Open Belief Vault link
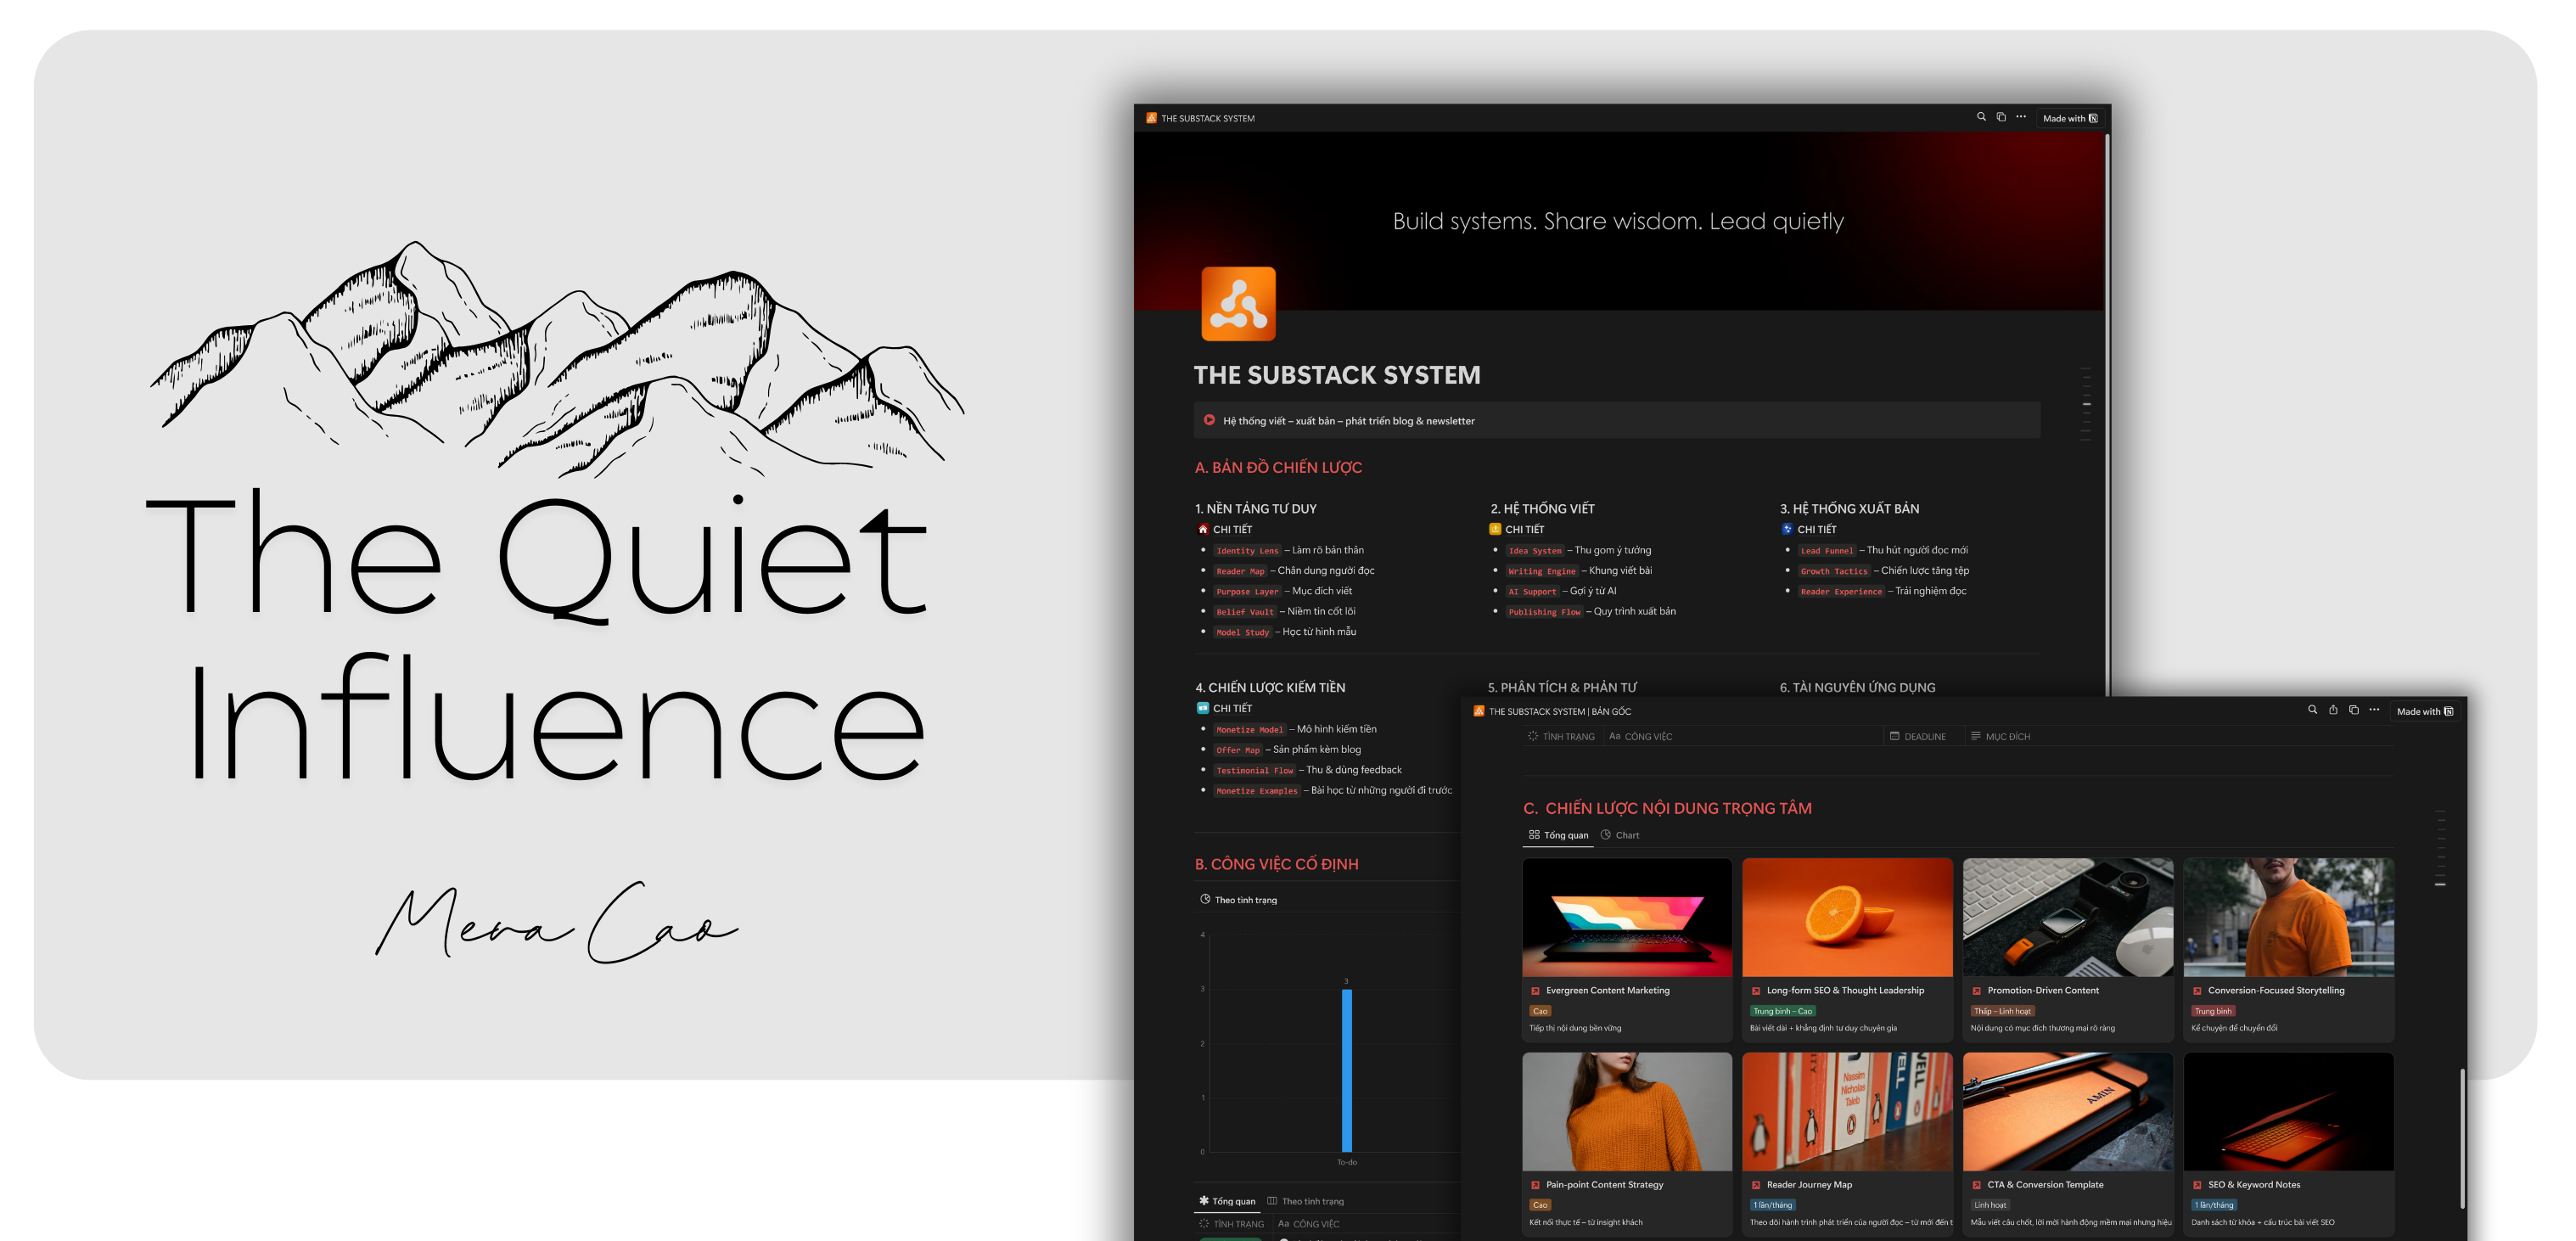 1245,612
